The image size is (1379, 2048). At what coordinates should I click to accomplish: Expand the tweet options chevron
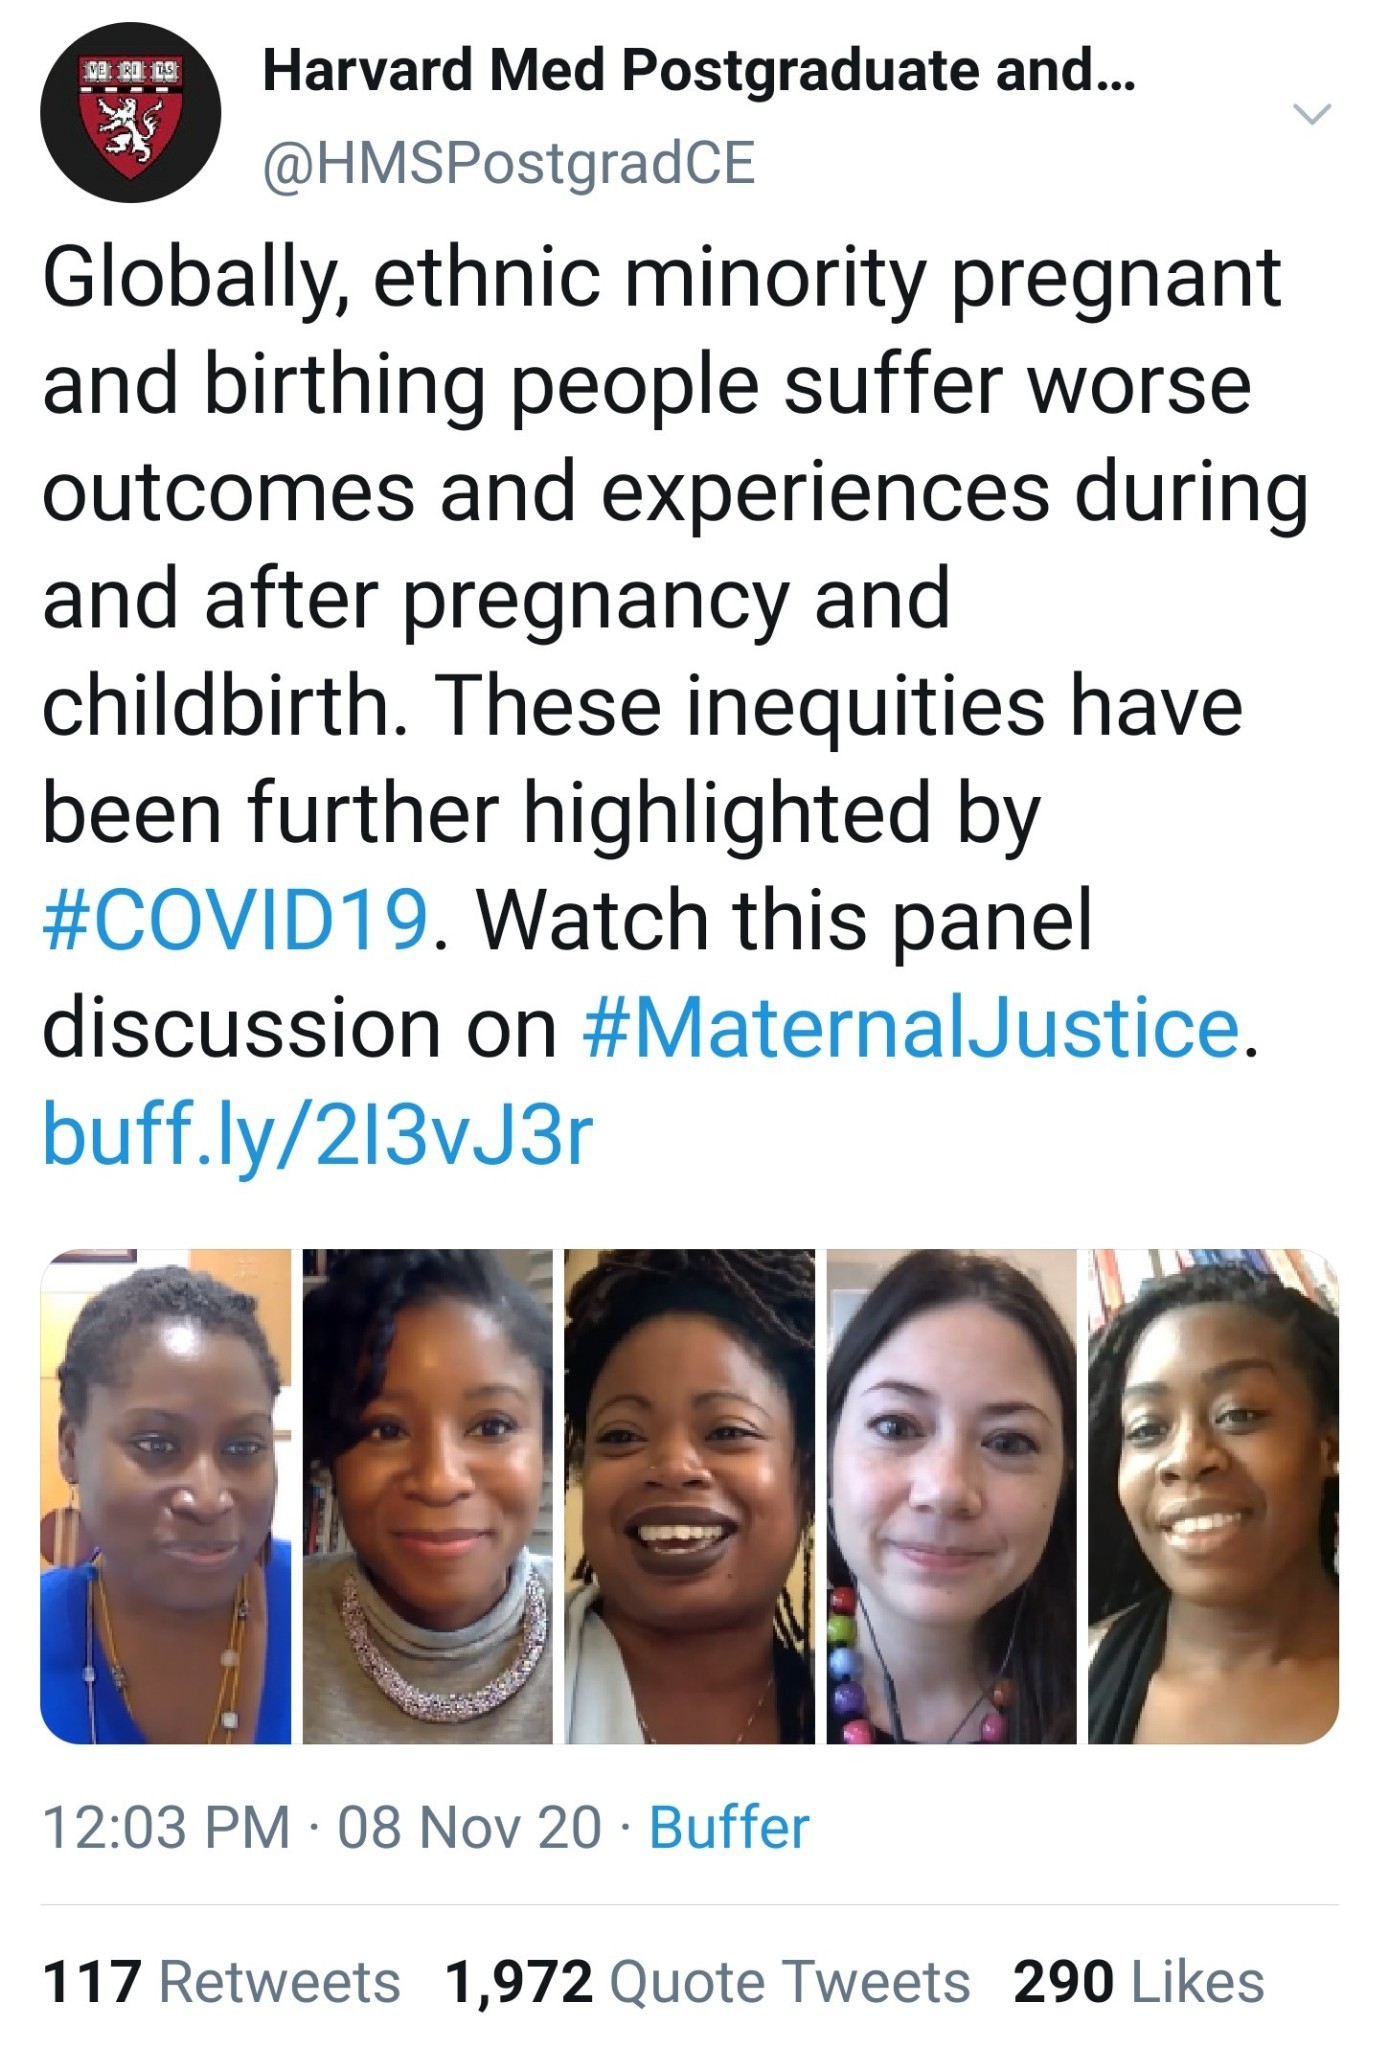(1313, 113)
